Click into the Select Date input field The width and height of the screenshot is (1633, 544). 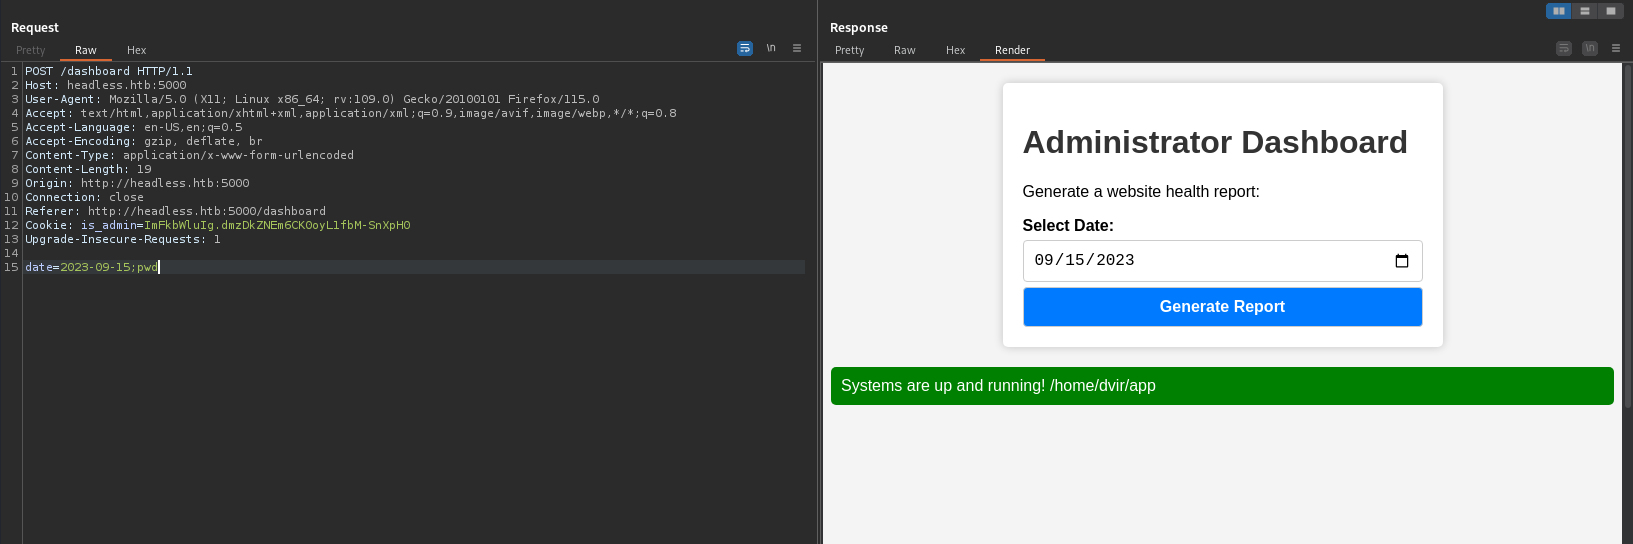(x=1200, y=261)
